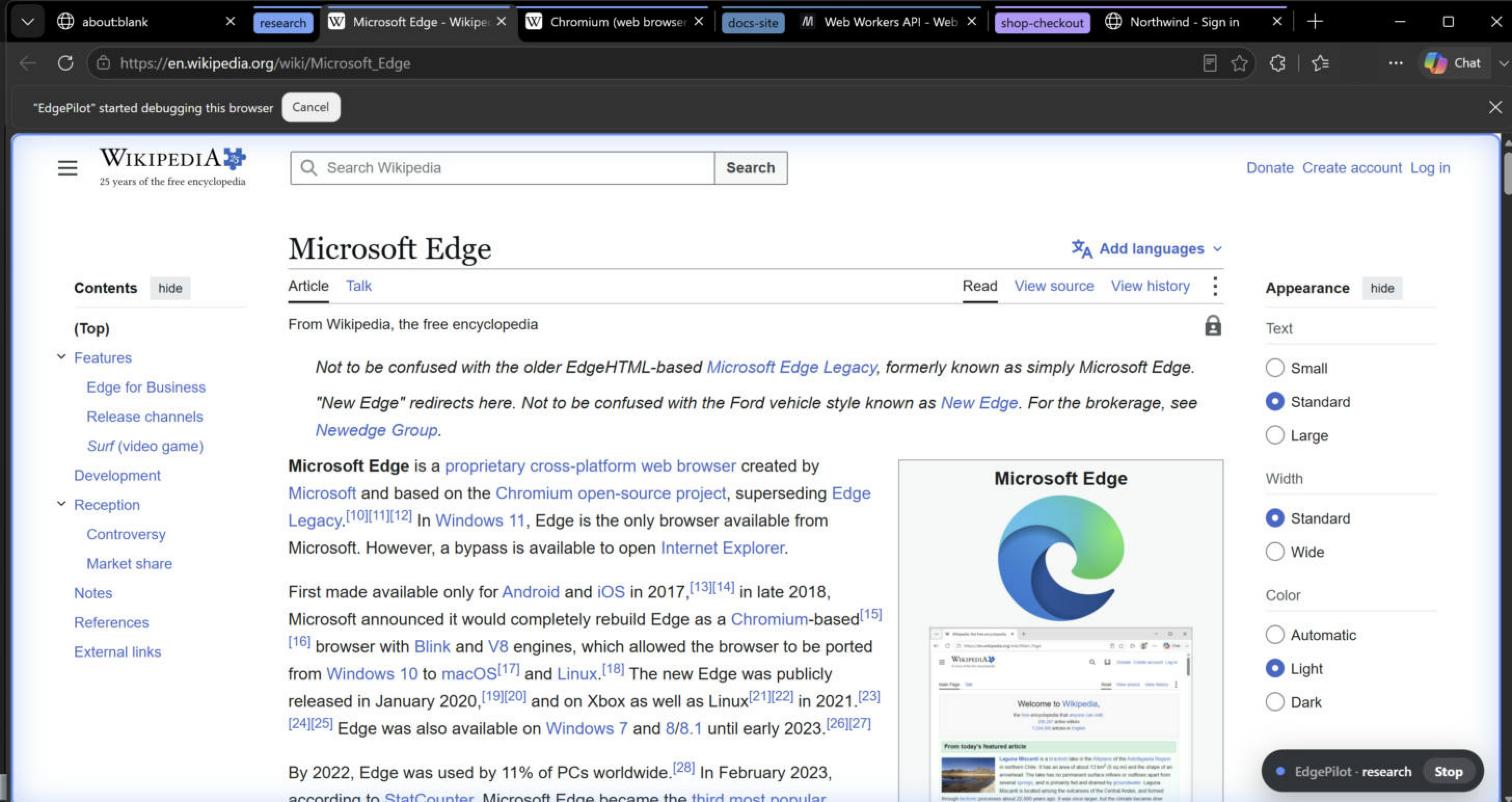Open the Copilot Chat button

coord(1453,63)
